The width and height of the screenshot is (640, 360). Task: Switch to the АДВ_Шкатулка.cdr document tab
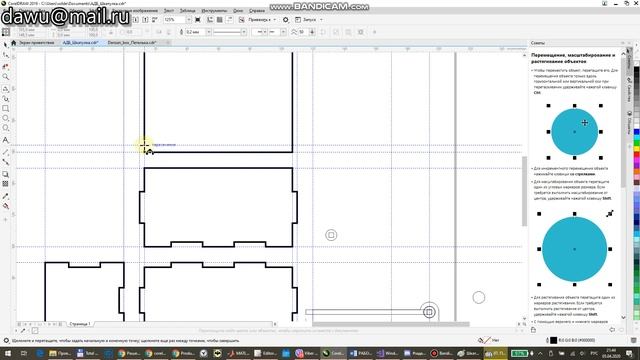(x=80, y=42)
